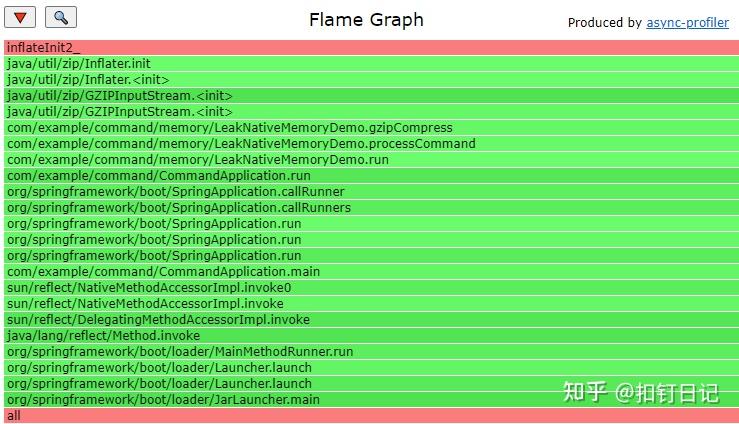The image size is (739, 424).
Task: Click the red reverse triangle icon
Action: 21,18
